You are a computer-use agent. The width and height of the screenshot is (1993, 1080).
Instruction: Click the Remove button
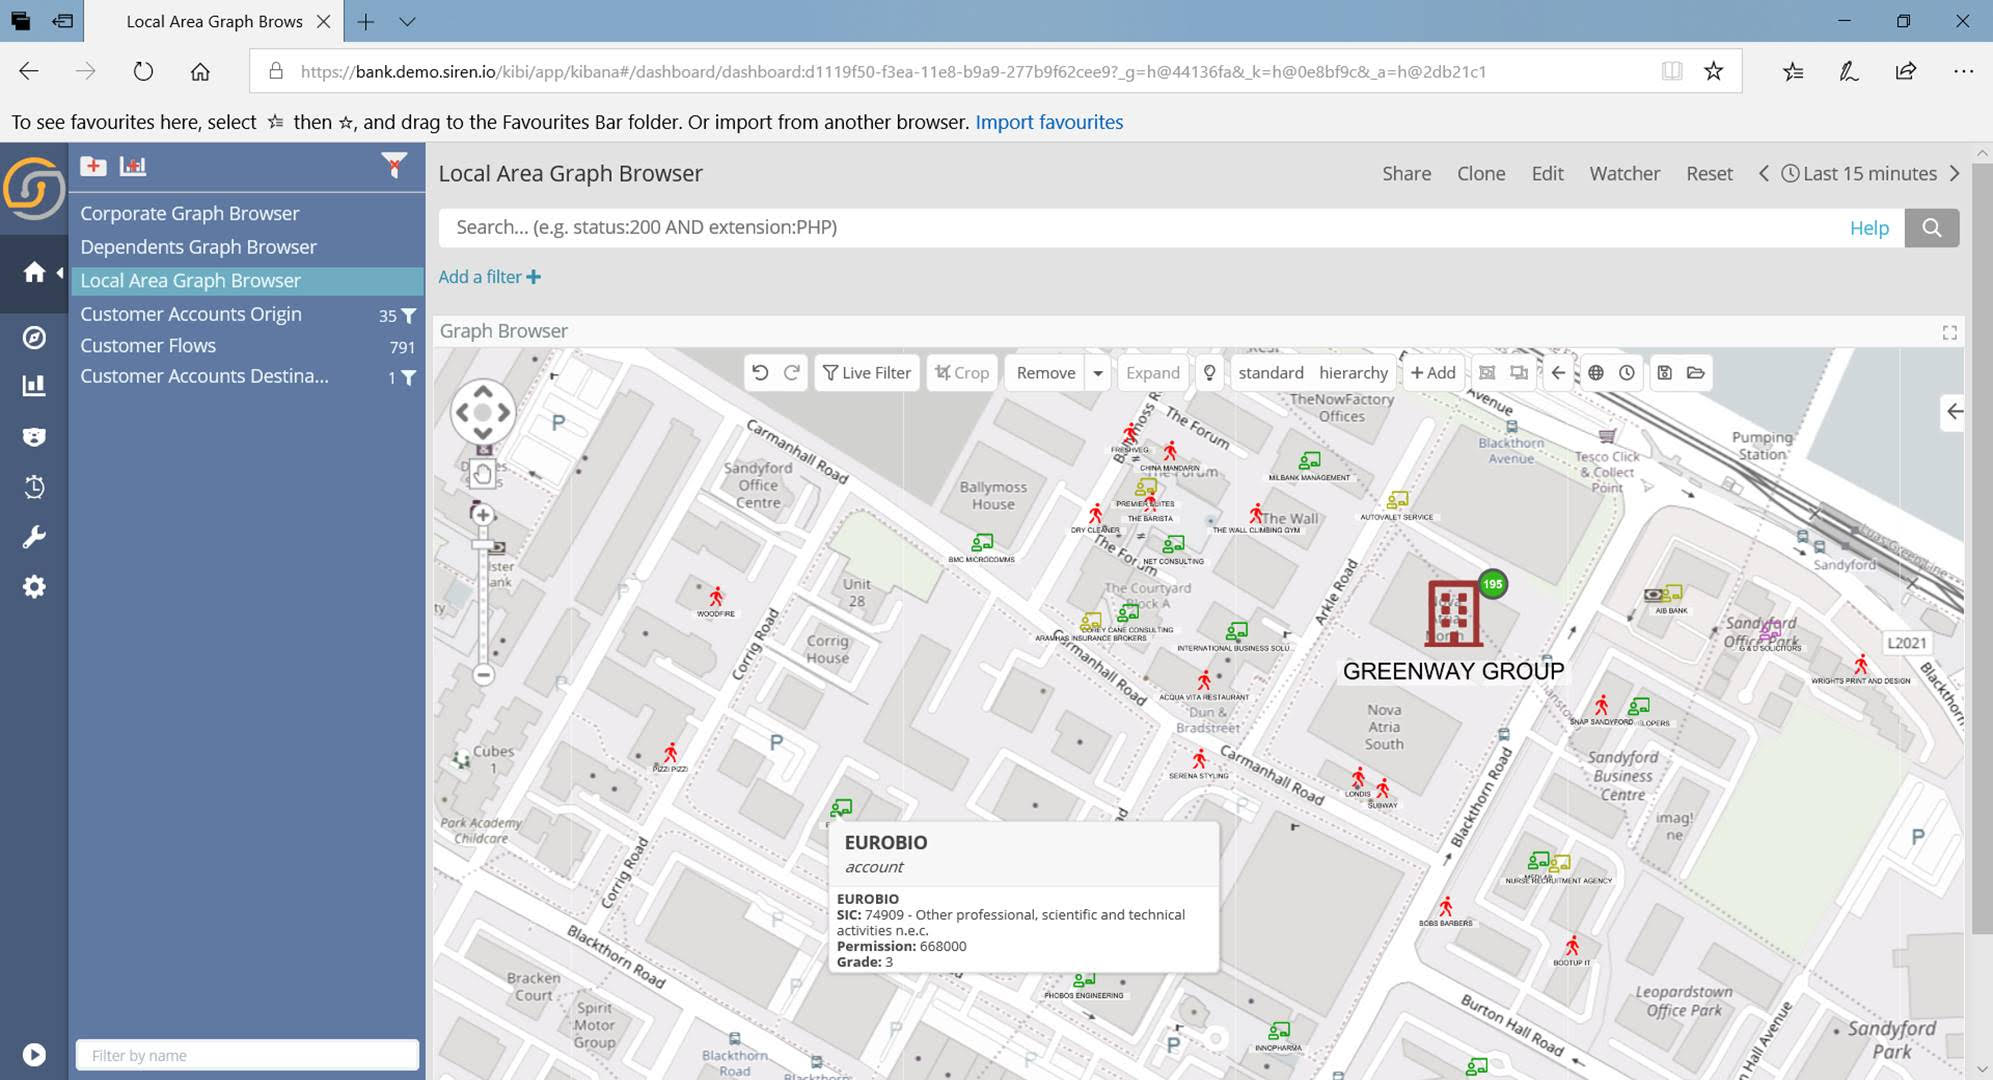pos(1046,373)
